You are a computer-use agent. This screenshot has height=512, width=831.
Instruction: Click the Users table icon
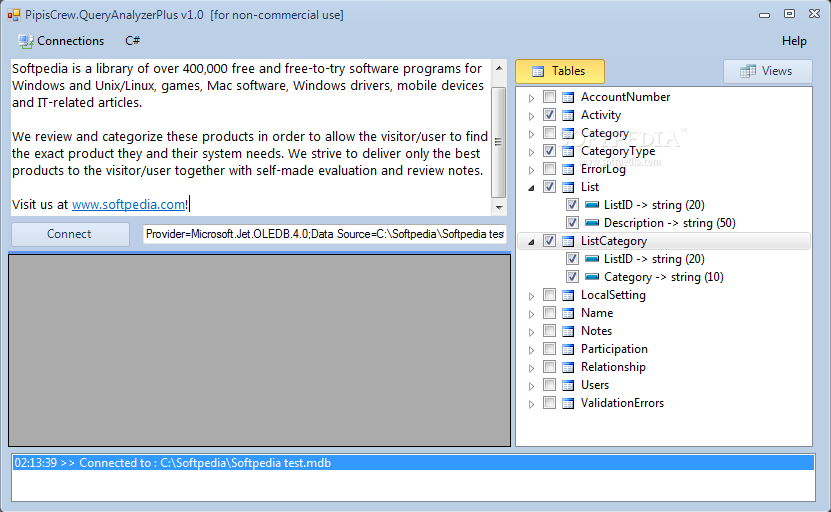pos(568,385)
